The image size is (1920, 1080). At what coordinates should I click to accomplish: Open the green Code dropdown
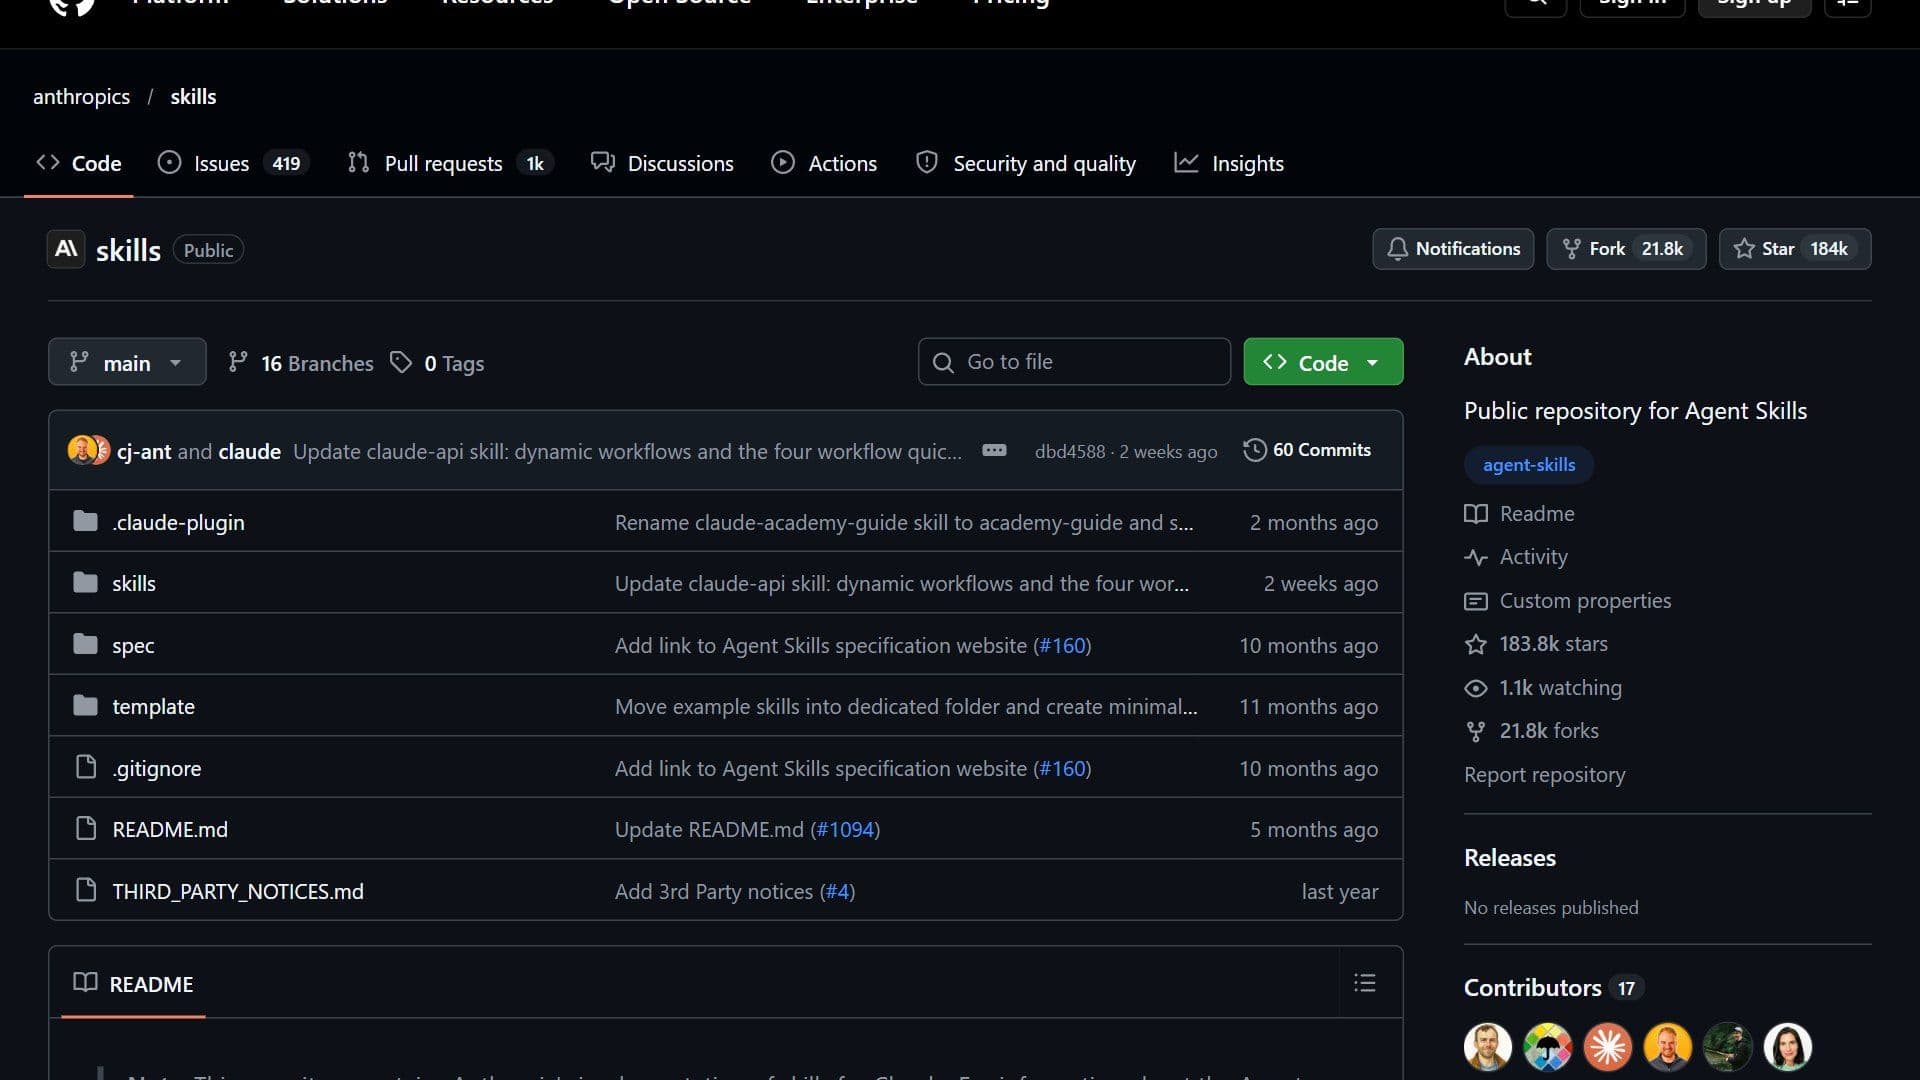1323,362
